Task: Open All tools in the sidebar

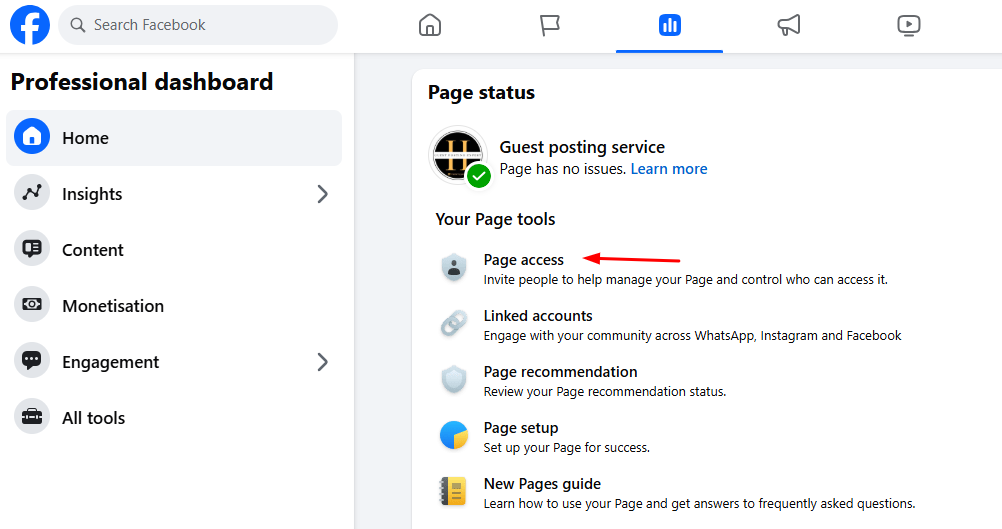Action: pyautogui.click(x=93, y=418)
